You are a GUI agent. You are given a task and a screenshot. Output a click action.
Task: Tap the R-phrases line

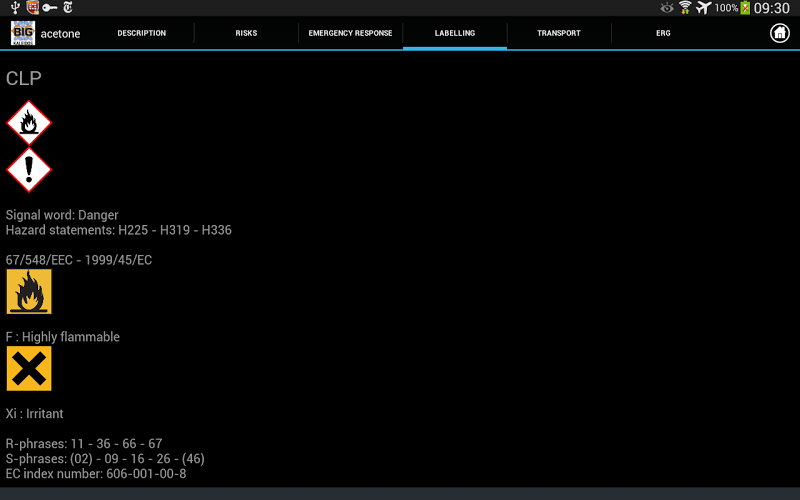(84, 444)
